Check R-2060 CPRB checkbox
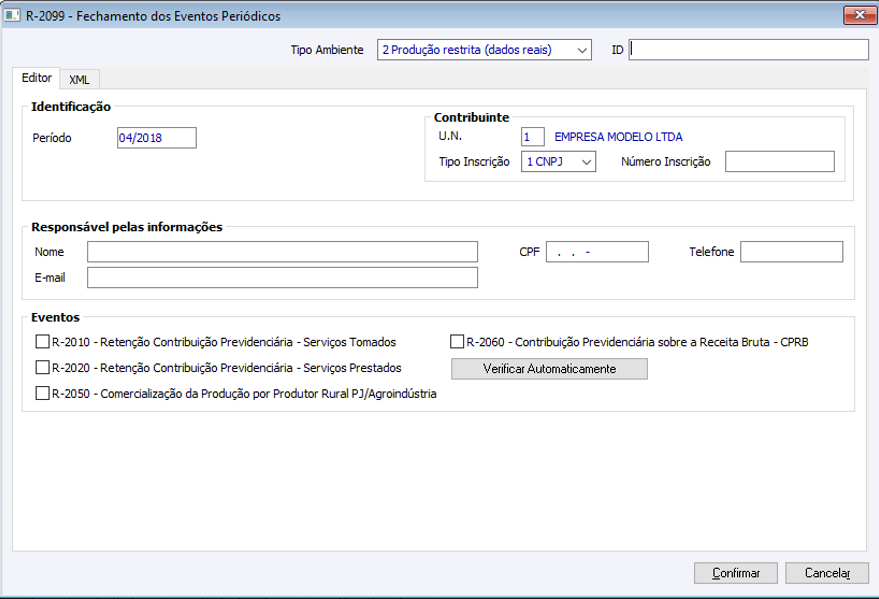The image size is (879, 599). click(x=457, y=341)
